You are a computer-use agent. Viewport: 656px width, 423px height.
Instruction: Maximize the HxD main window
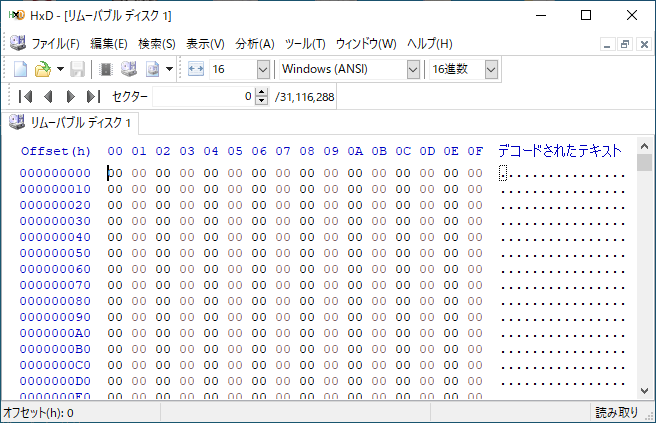(x=586, y=15)
